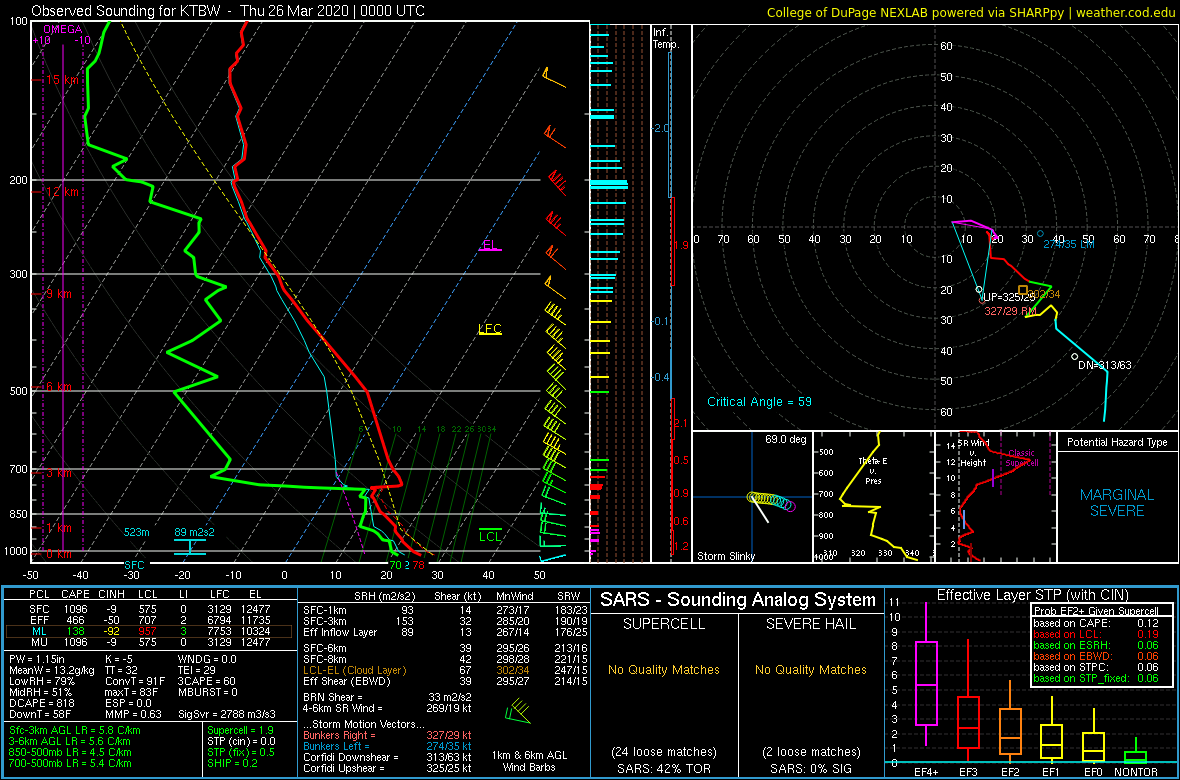Screen dimensions: 1180x780
Task: Select the 12 km height label
Action: [64, 192]
